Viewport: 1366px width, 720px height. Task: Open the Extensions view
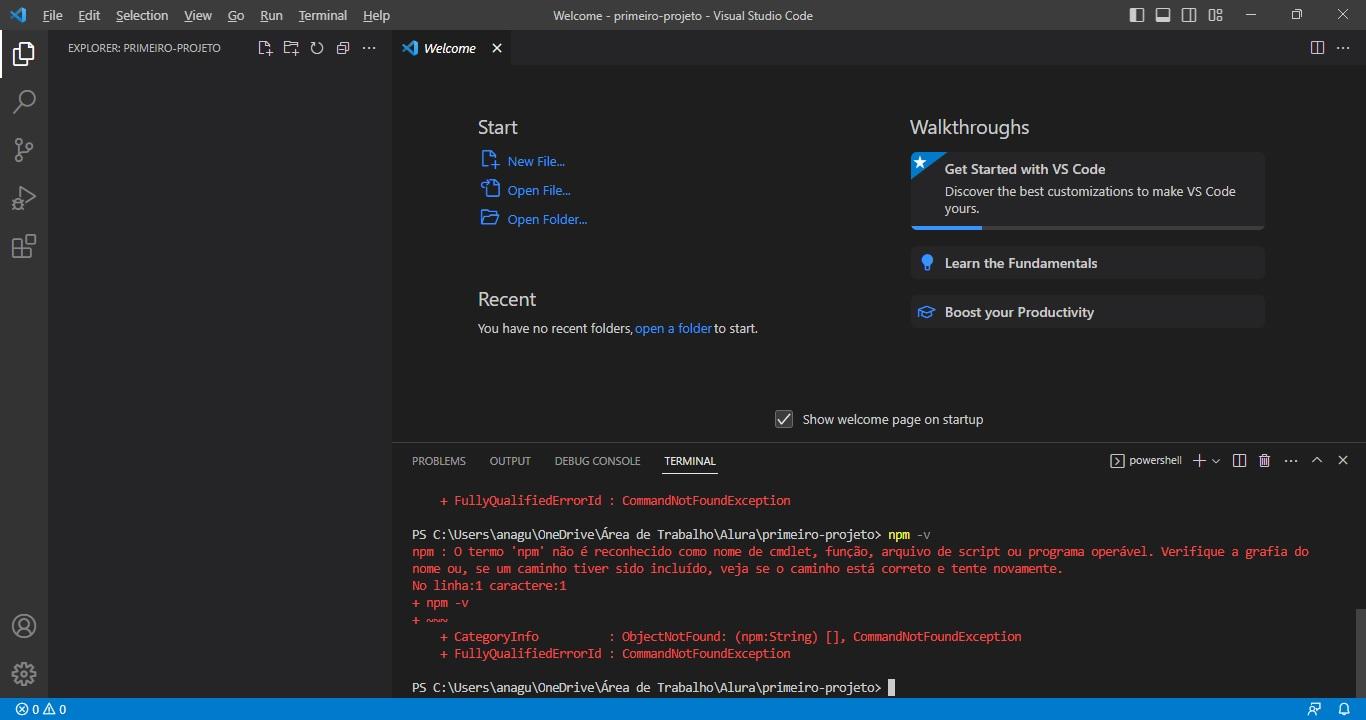[24, 246]
